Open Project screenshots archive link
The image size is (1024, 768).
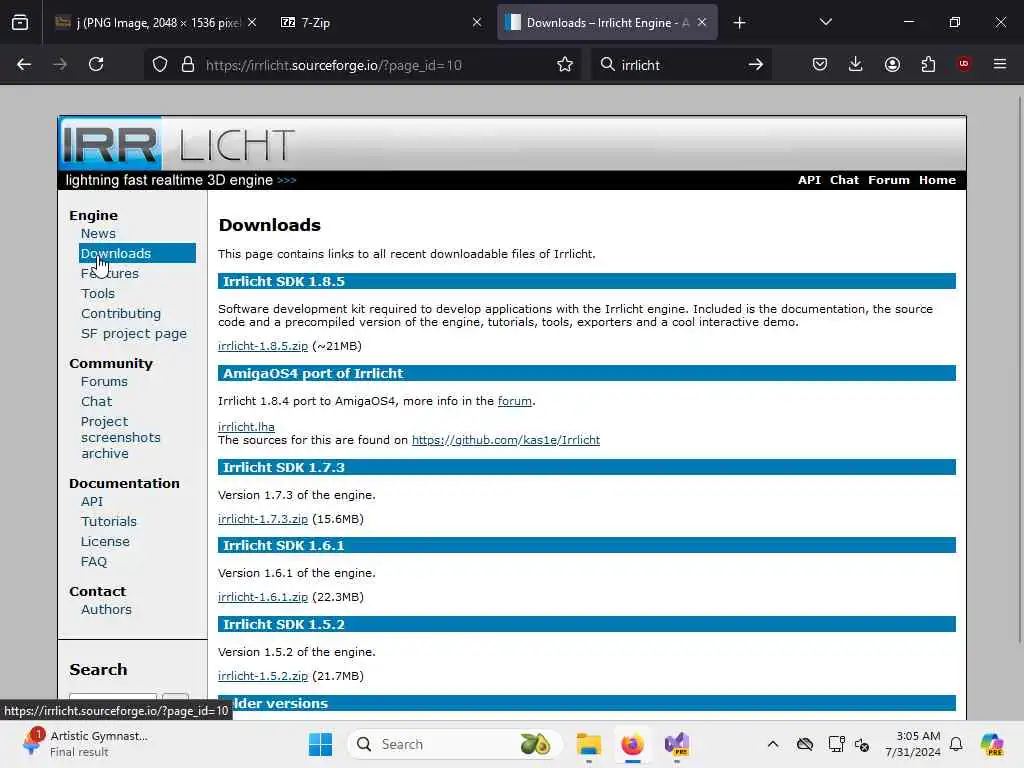pos(121,438)
